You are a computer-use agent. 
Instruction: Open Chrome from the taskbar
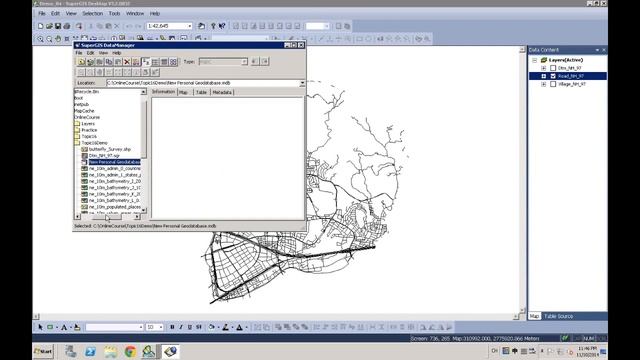click(130, 351)
